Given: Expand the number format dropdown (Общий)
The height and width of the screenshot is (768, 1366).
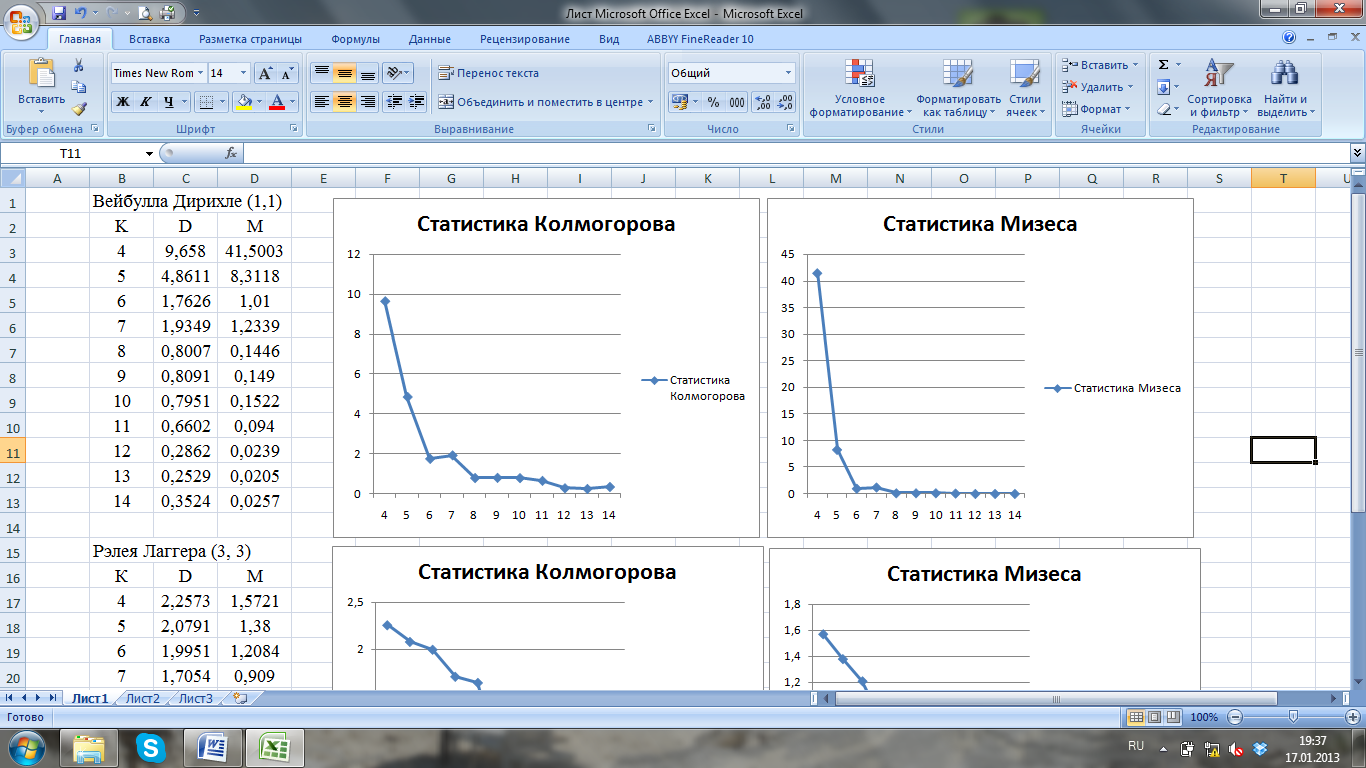Looking at the screenshot, I should coord(788,73).
